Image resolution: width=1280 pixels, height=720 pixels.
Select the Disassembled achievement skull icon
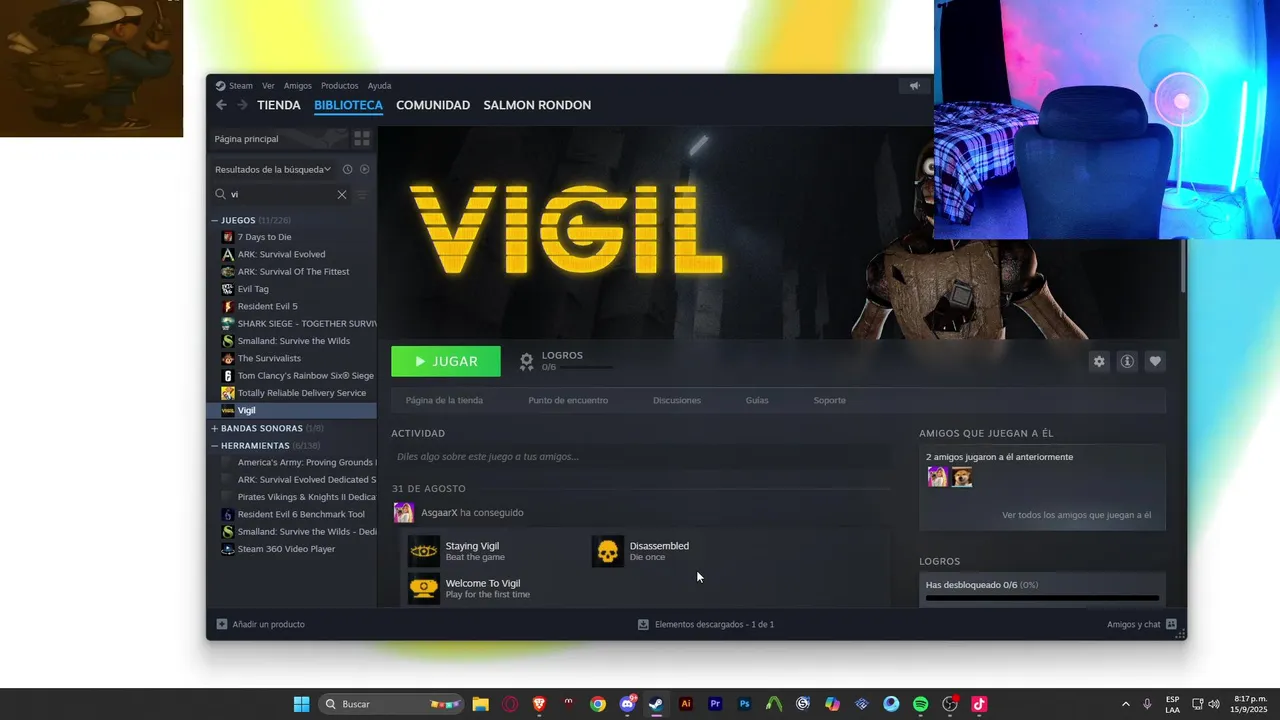click(608, 551)
